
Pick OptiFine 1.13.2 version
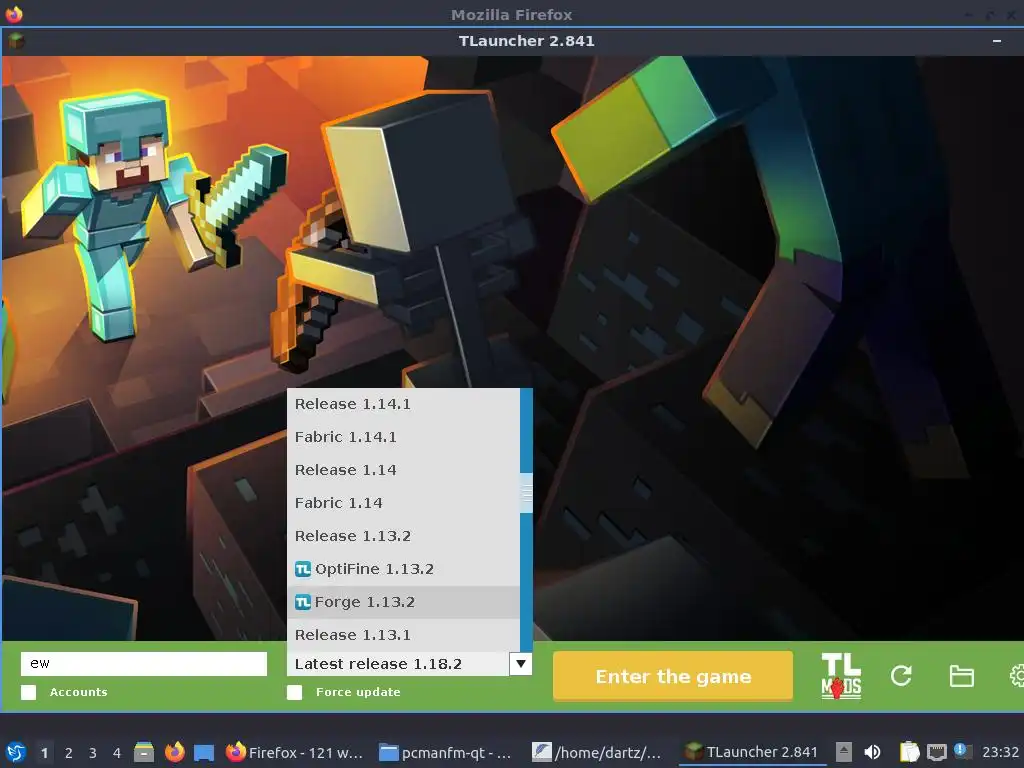pos(403,569)
